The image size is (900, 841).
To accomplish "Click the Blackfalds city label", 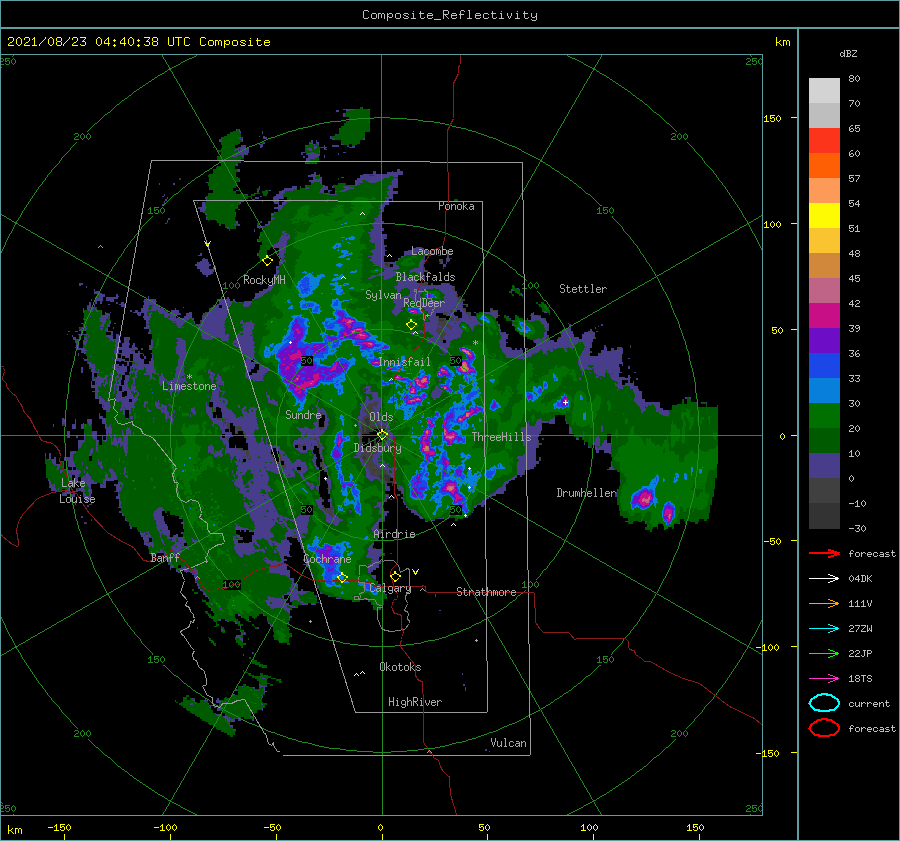I will 425,277.
